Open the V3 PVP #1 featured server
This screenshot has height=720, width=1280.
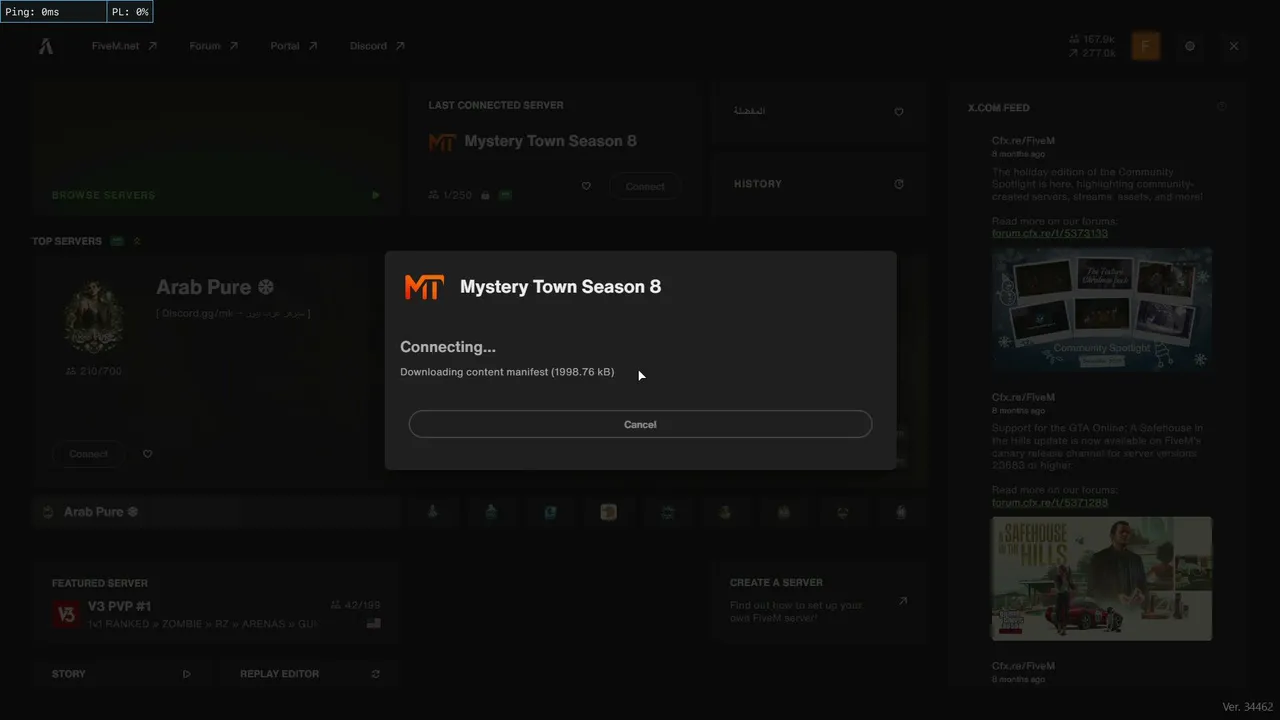(x=216, y=605)
